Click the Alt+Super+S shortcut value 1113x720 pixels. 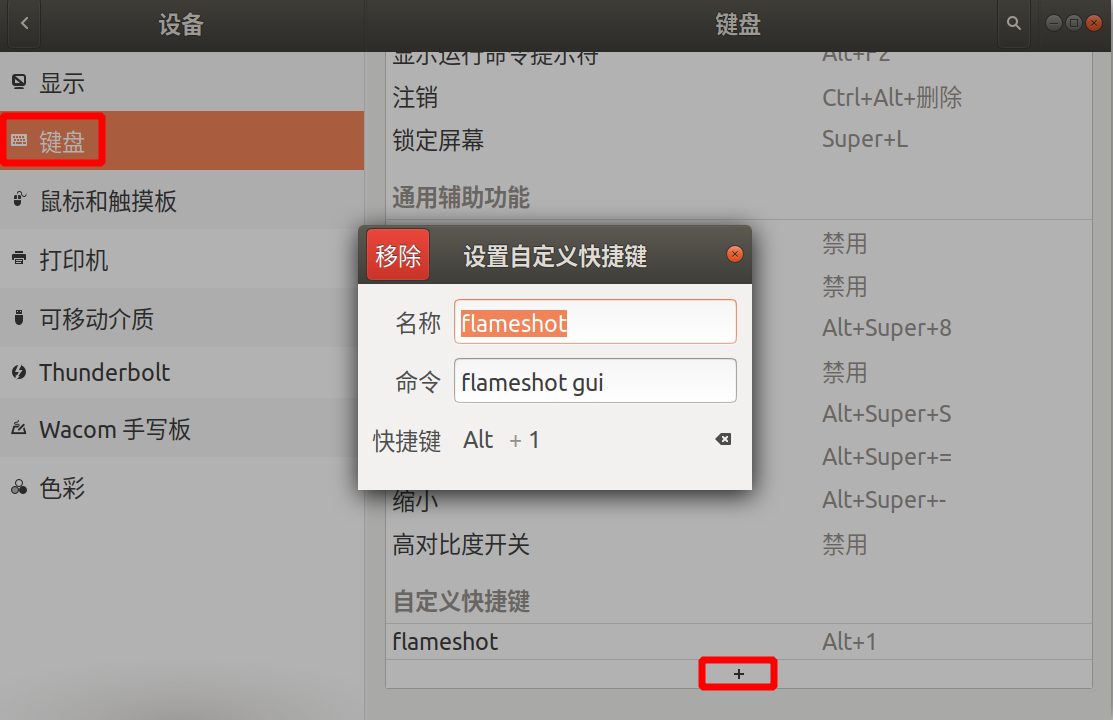coord(887,414)
